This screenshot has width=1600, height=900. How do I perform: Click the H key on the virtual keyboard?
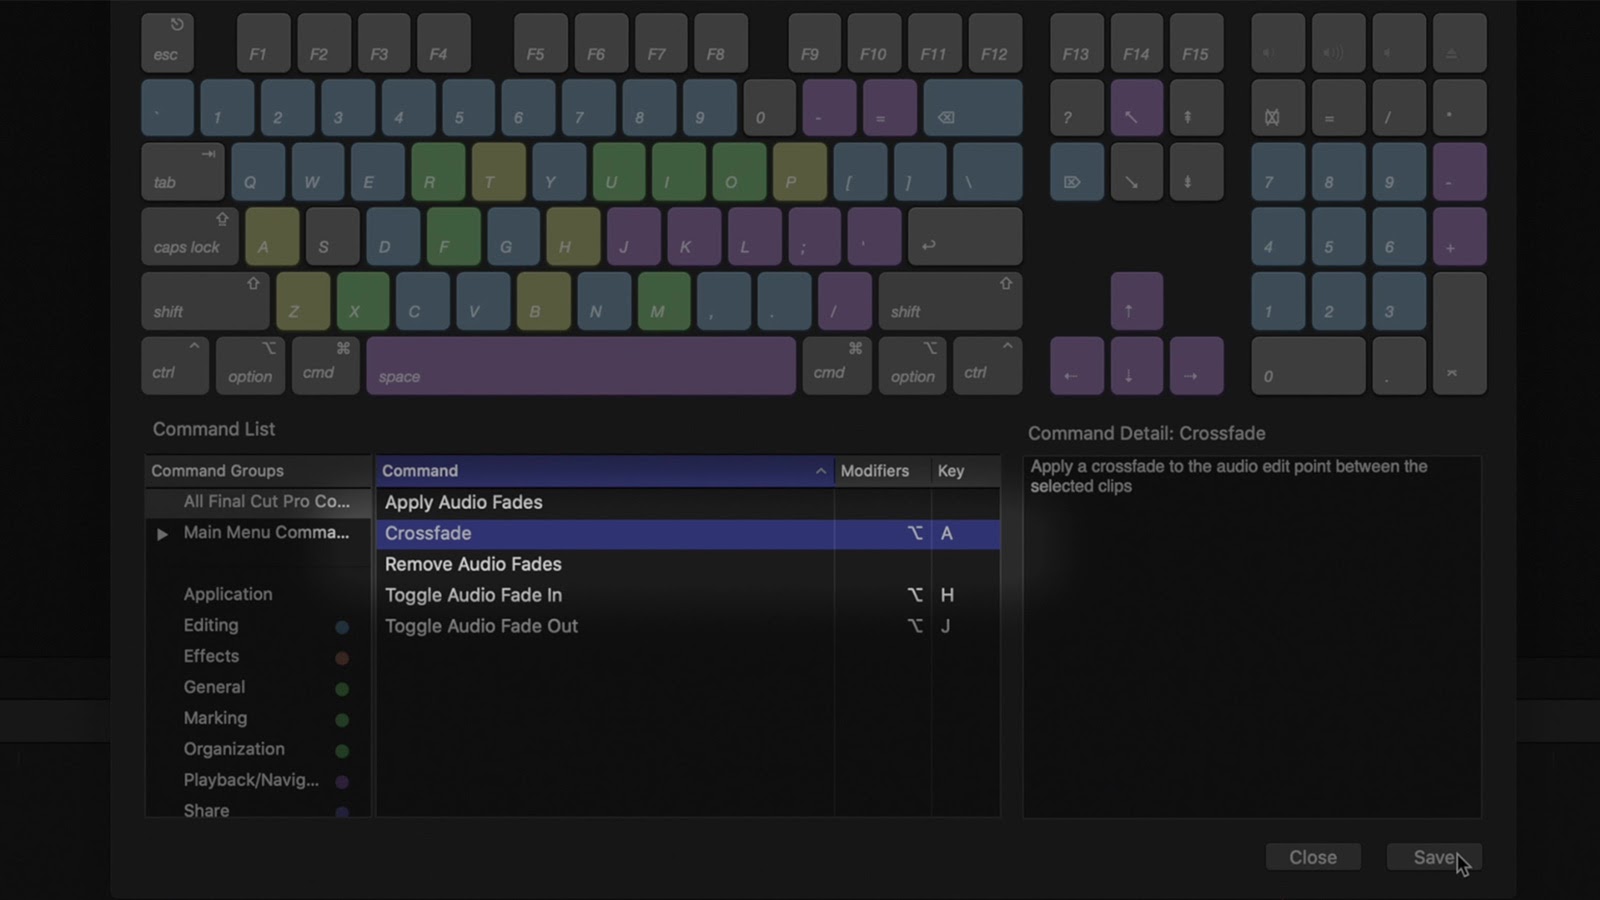pyautogui.click(x=573, y=236)
